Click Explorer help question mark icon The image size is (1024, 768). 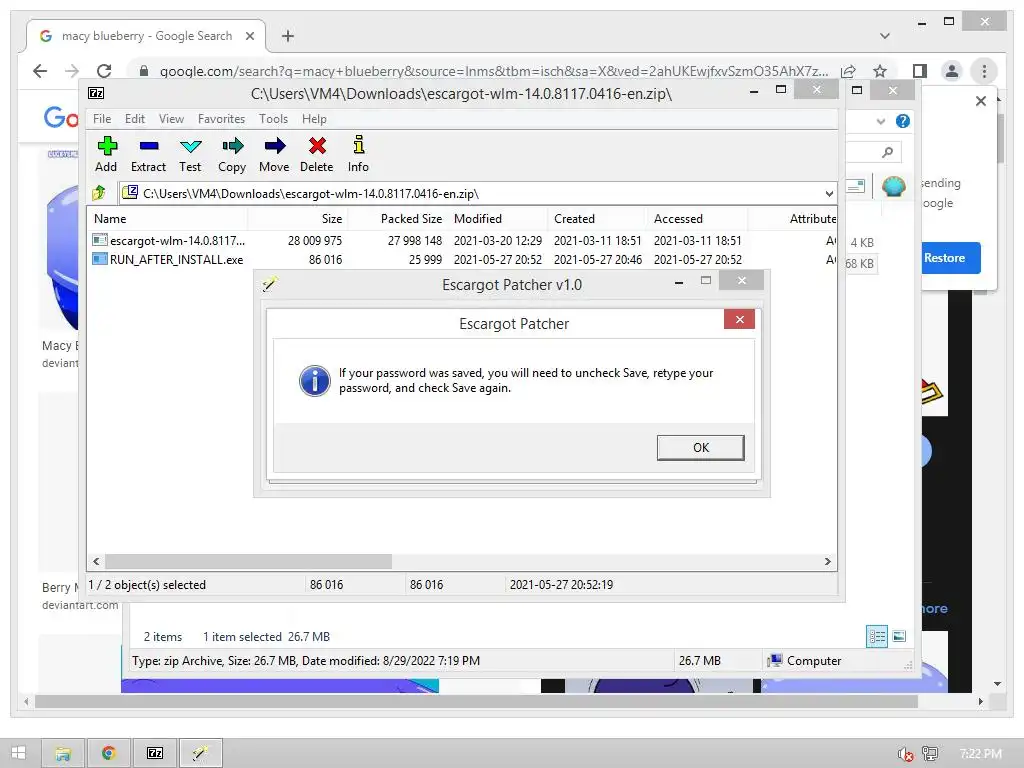[x=903, y=121]
